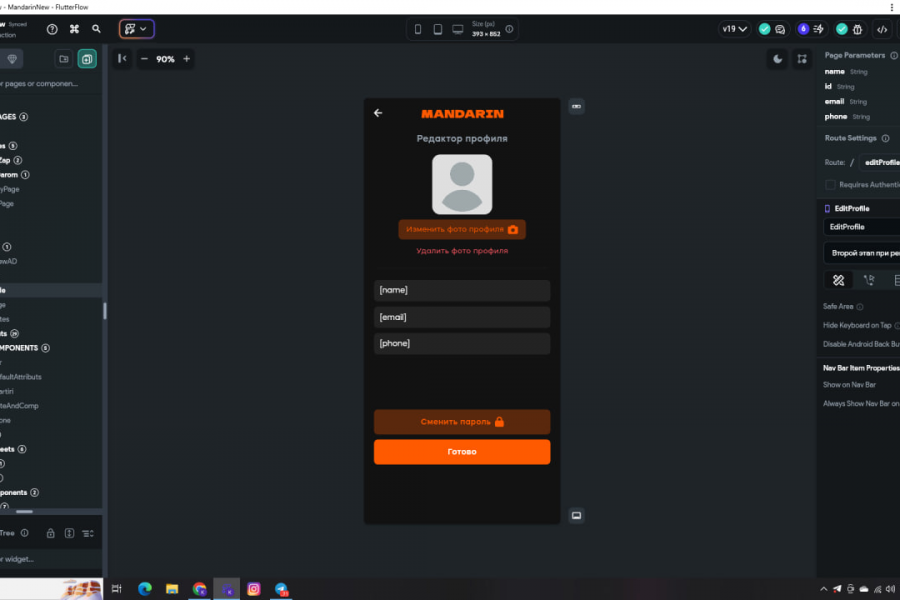Open Instagram from taskbar

point(254,589)
